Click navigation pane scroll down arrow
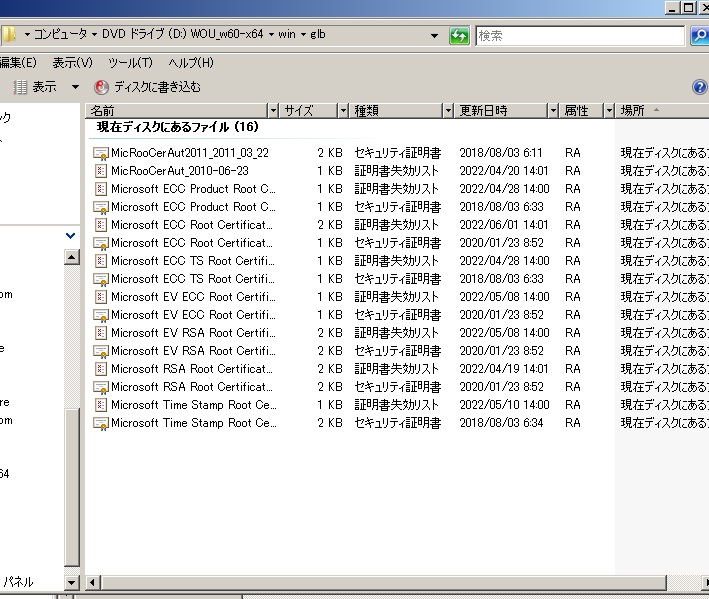Screen dimensions: 709x599 tap(71, 582)
